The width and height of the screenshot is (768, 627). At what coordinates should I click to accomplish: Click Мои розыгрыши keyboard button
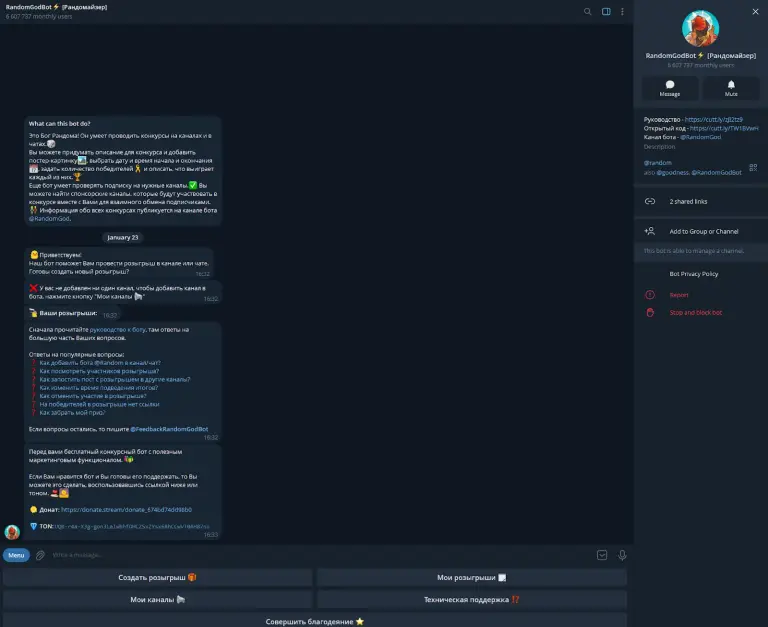471,578
